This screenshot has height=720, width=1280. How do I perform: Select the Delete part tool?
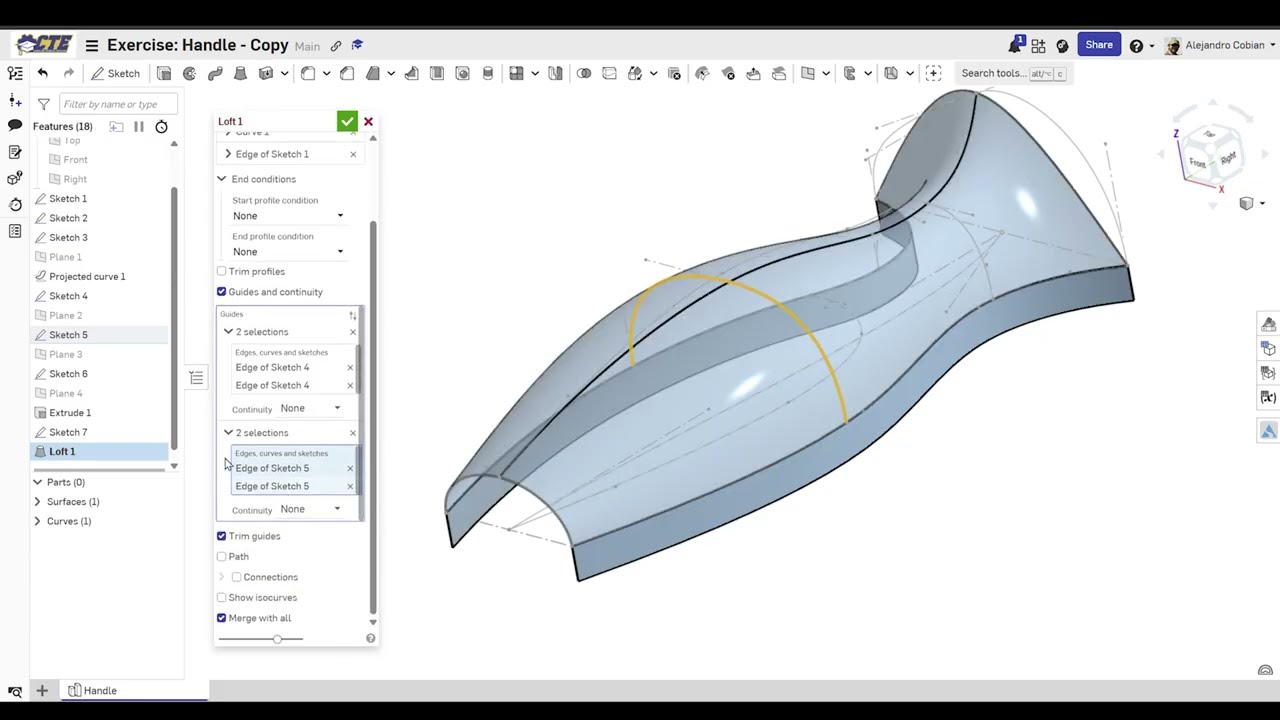click(x=674, y=73)
